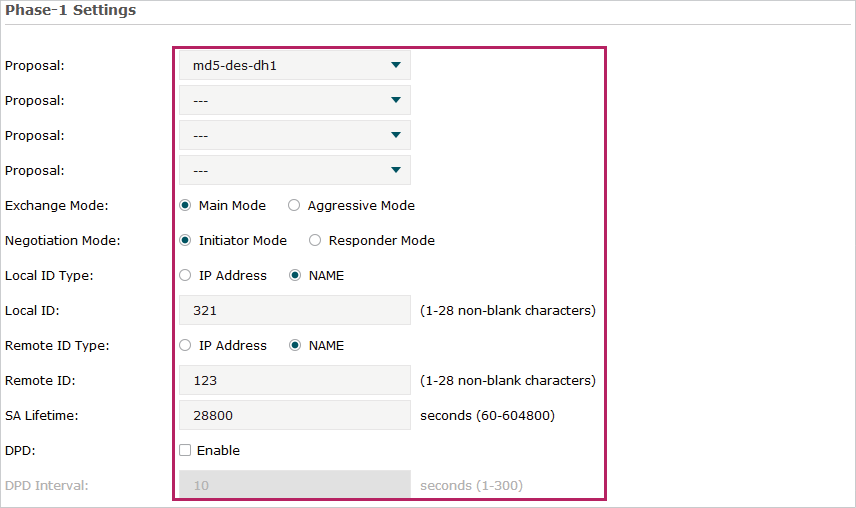Expand the fourth Proposal dropdown
The width and height of the screenshot is (856, 508).
click(x=294, y=171)
